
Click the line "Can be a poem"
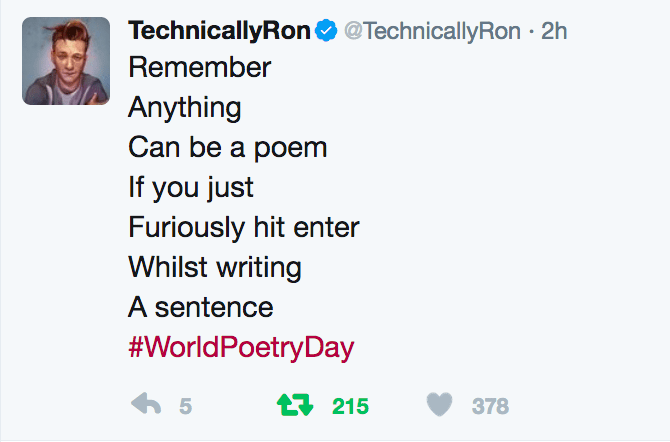pyautogui.click(x=228, y=147)
